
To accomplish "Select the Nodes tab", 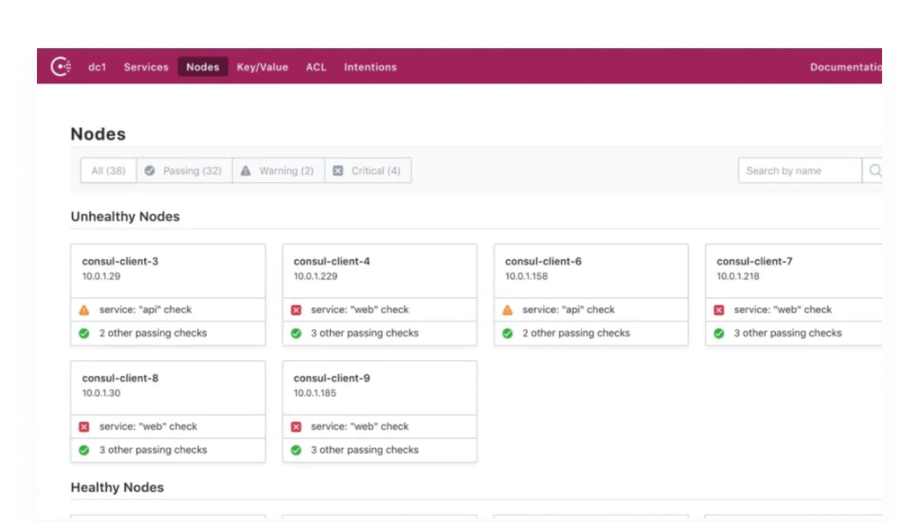I will (x=203, y=67).
